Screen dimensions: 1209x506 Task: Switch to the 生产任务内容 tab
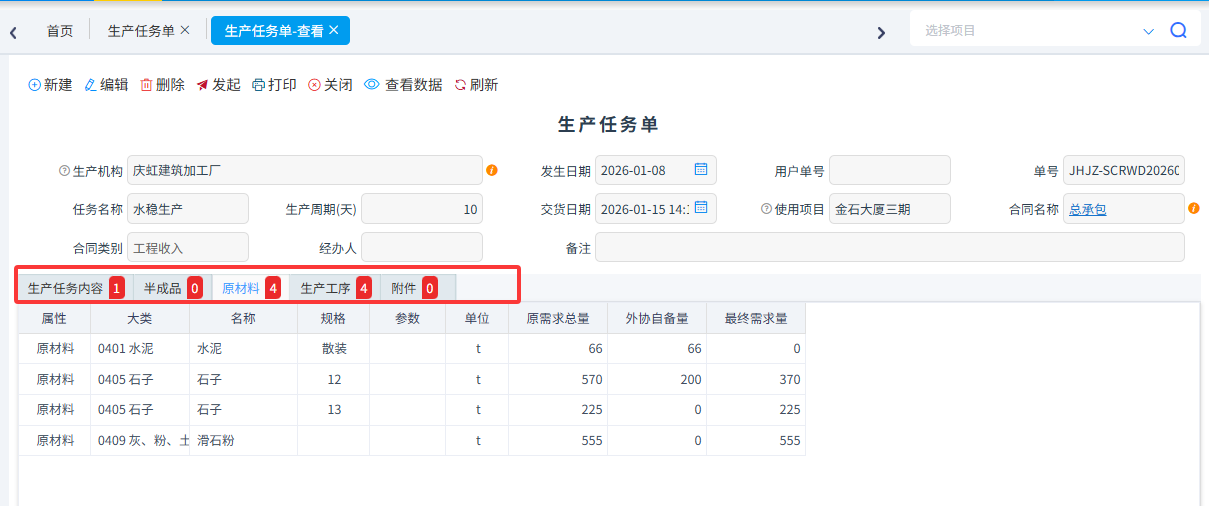65,288
